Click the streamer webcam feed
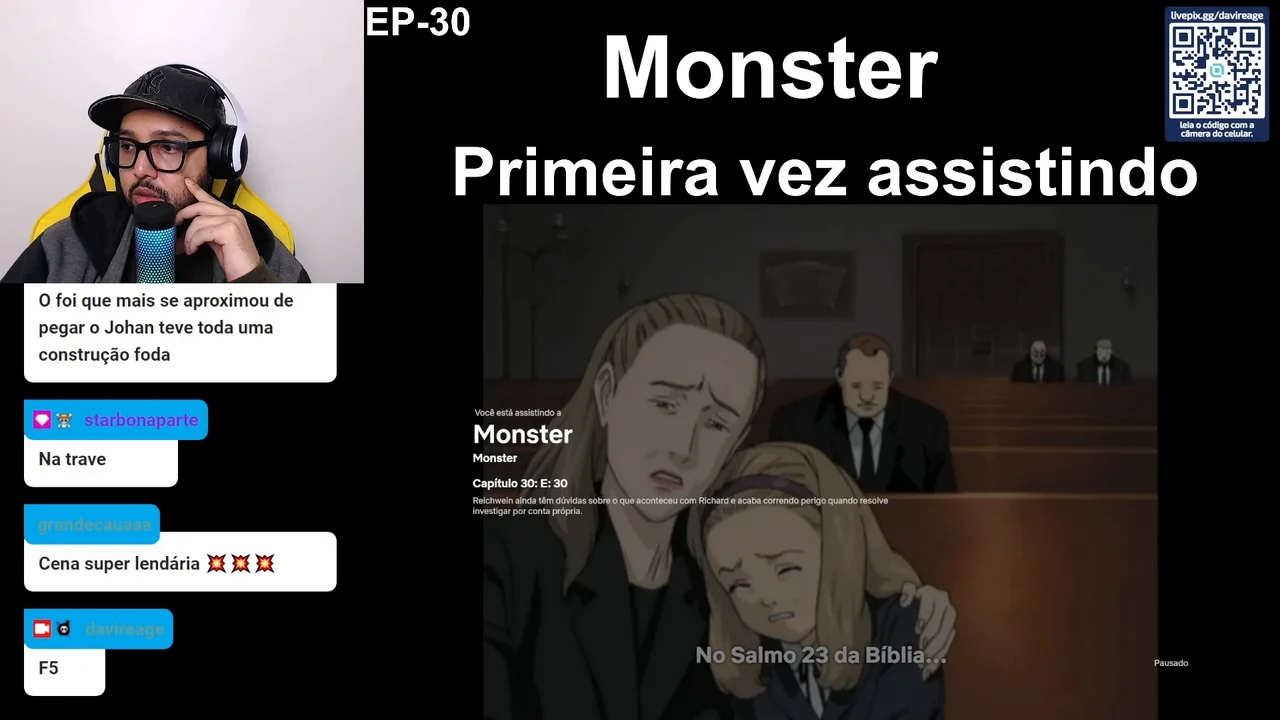 182,142
